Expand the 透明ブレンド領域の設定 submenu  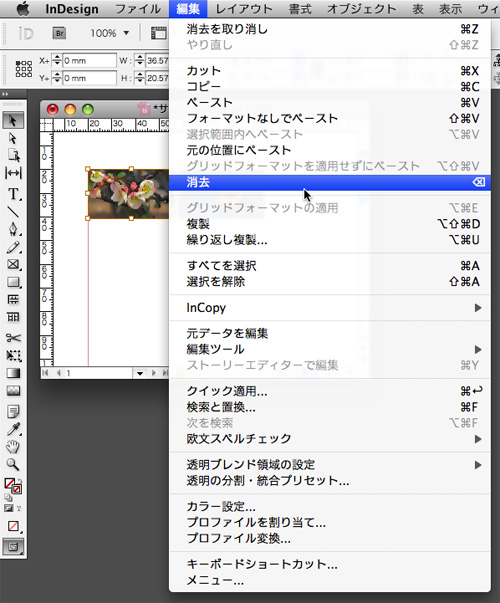pos(330,465)
